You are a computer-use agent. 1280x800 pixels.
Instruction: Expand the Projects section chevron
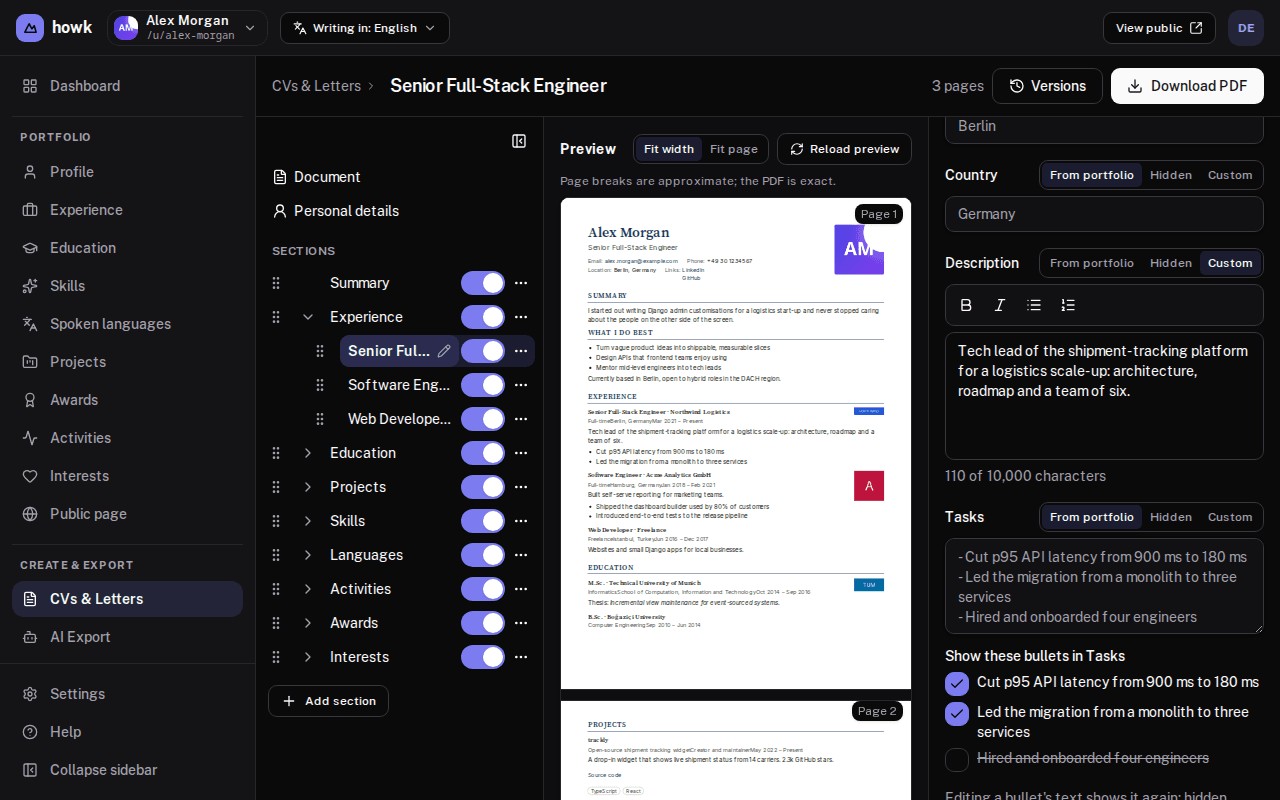(308, 487)
